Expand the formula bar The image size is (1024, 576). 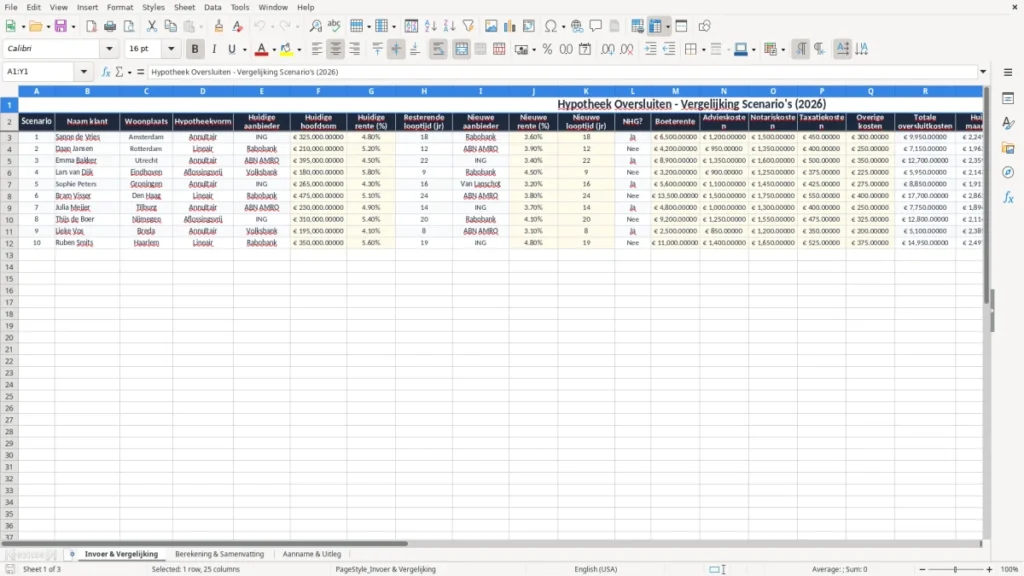point(983,72)
